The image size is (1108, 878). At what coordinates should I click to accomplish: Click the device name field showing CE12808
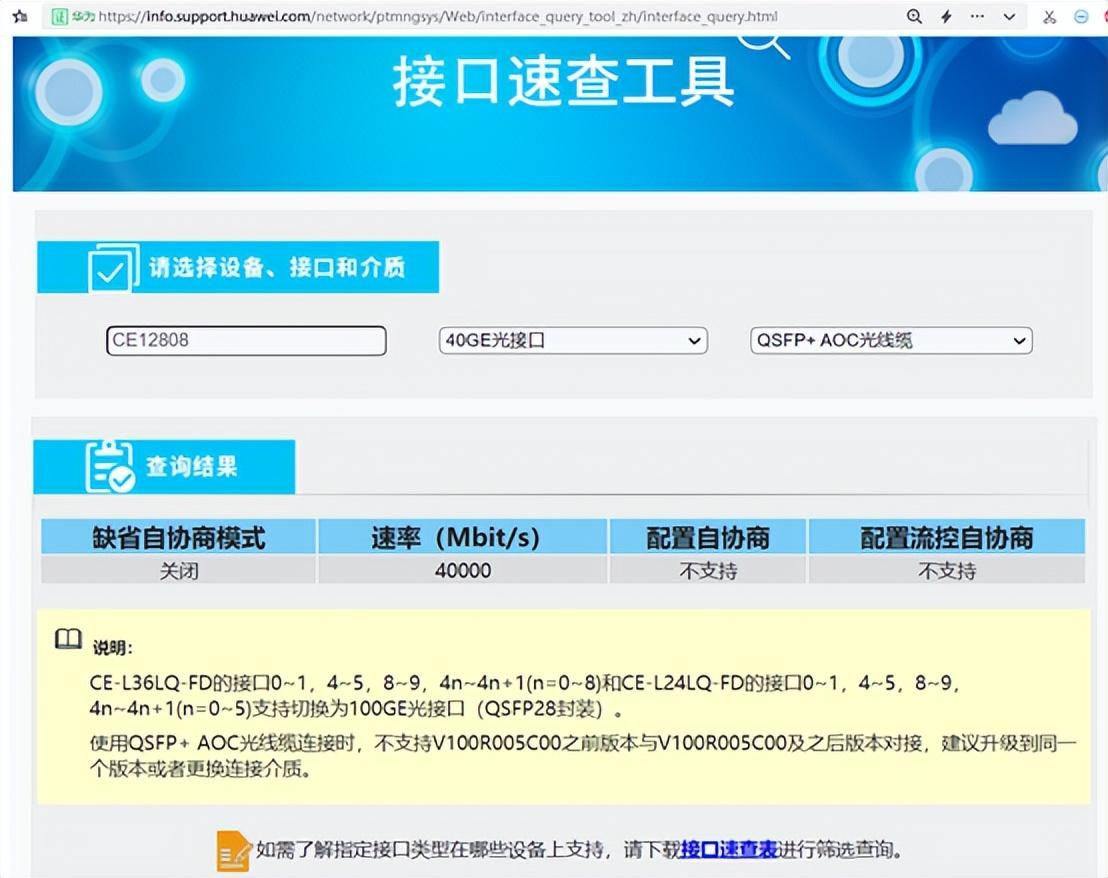coord(246,340)
